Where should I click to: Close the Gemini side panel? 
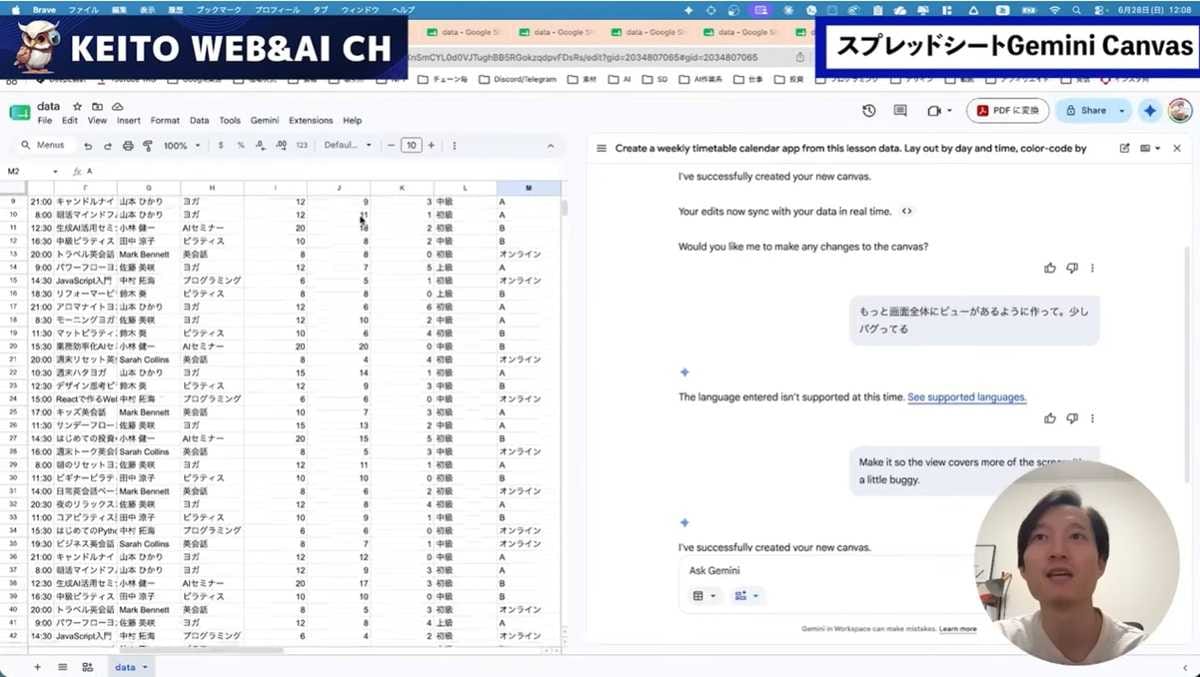1177,148
